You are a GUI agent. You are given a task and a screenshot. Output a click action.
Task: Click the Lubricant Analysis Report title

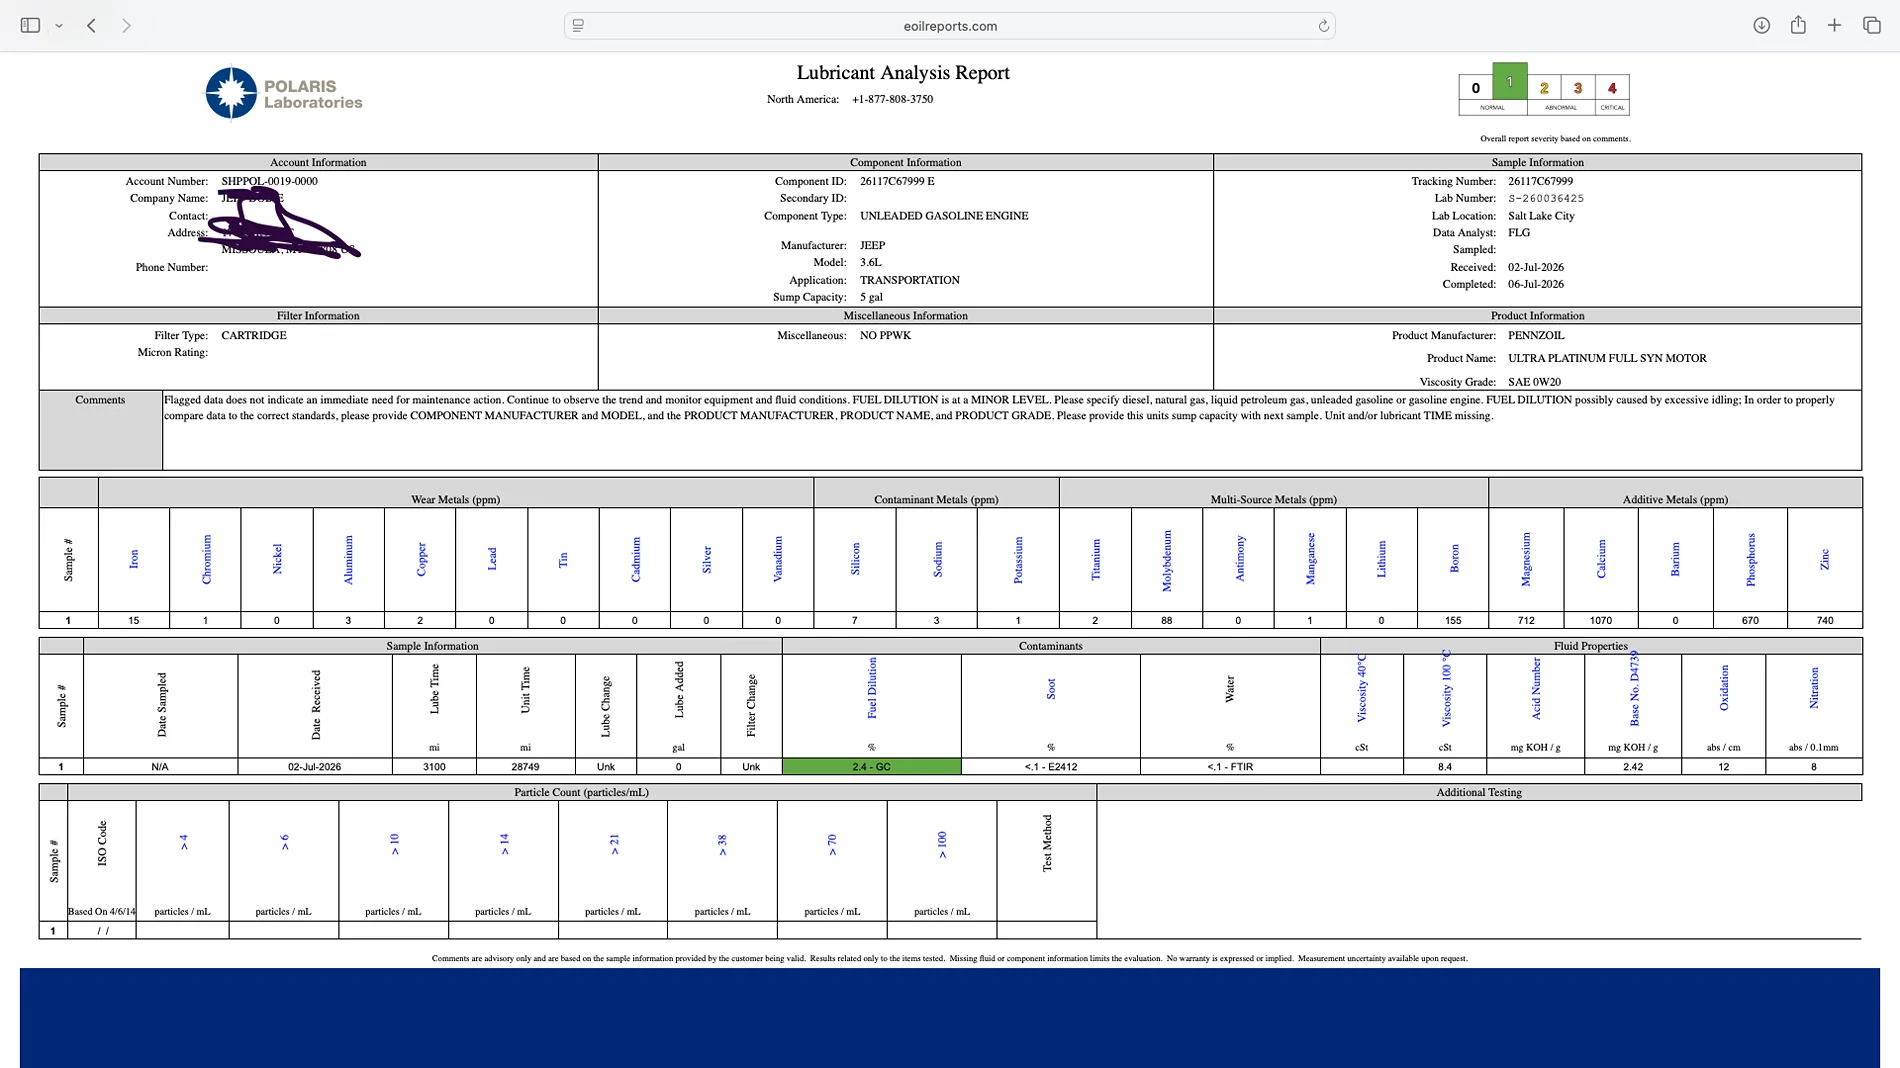pyautogui.click(x=903, y=72)
